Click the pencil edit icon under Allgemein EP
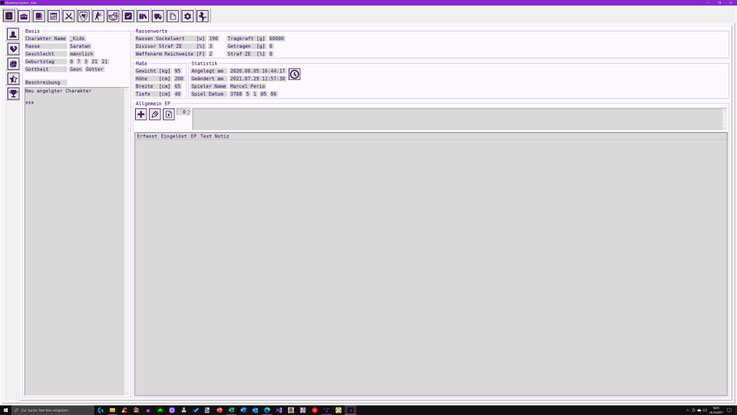This screenshot has width=737, height=415. [x=155, y=114]
